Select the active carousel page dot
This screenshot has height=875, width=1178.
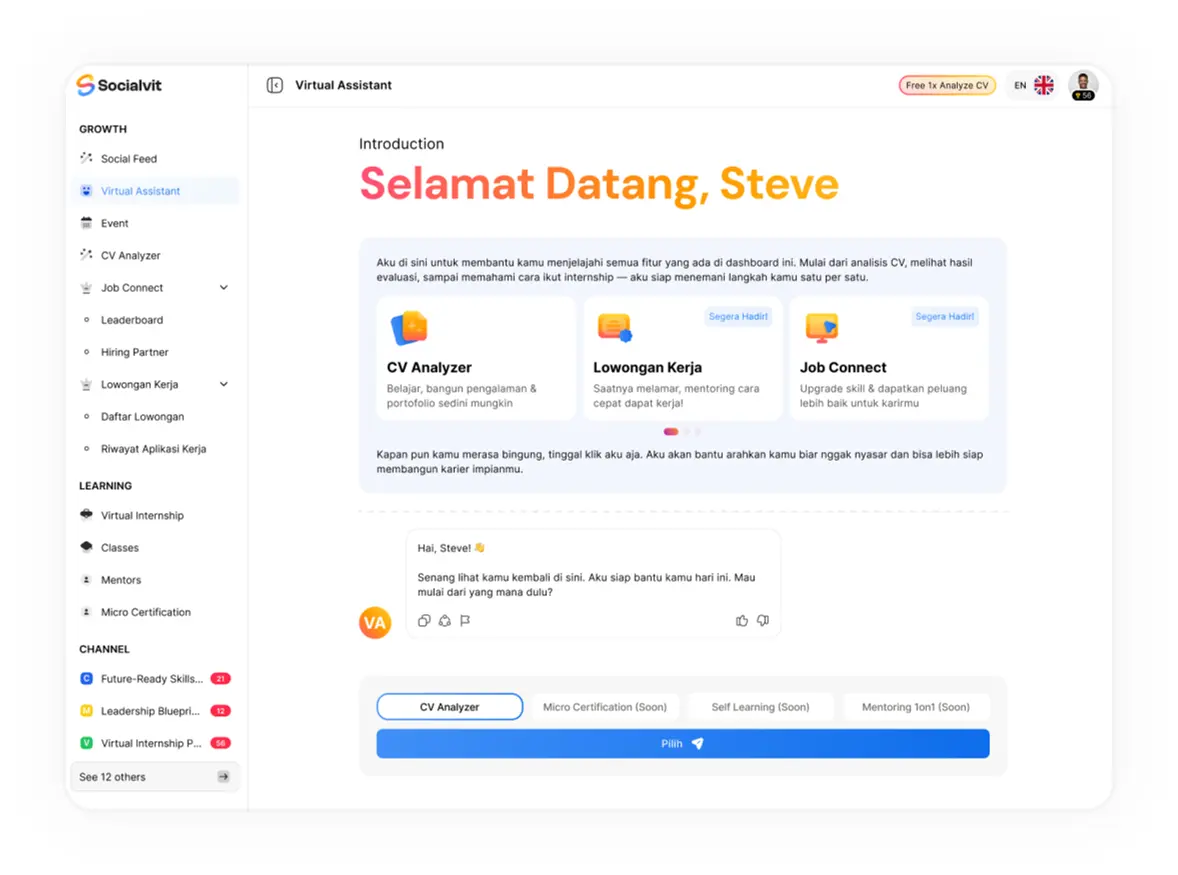click(671, 432)
